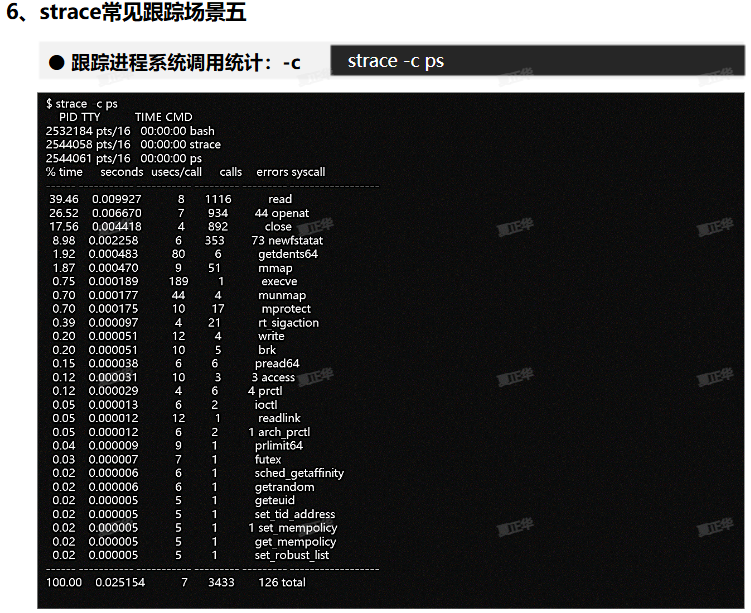Click the sched_getaffinity syscall name

(x=299, y=473)
